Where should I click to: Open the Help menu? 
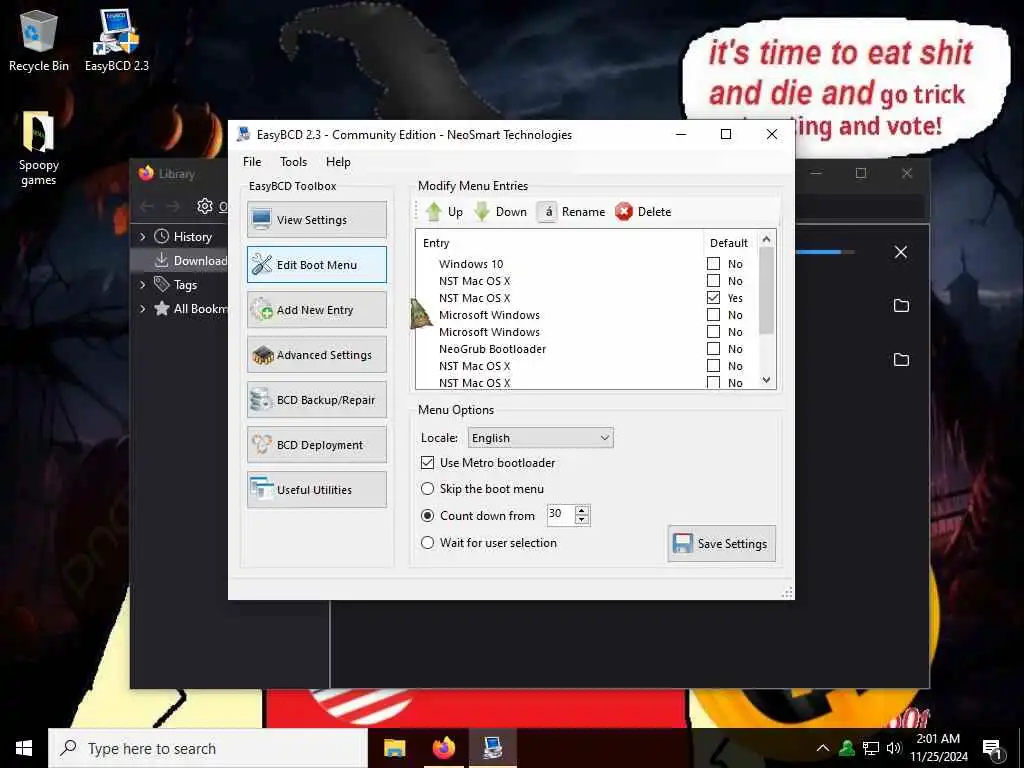point(338,162)
